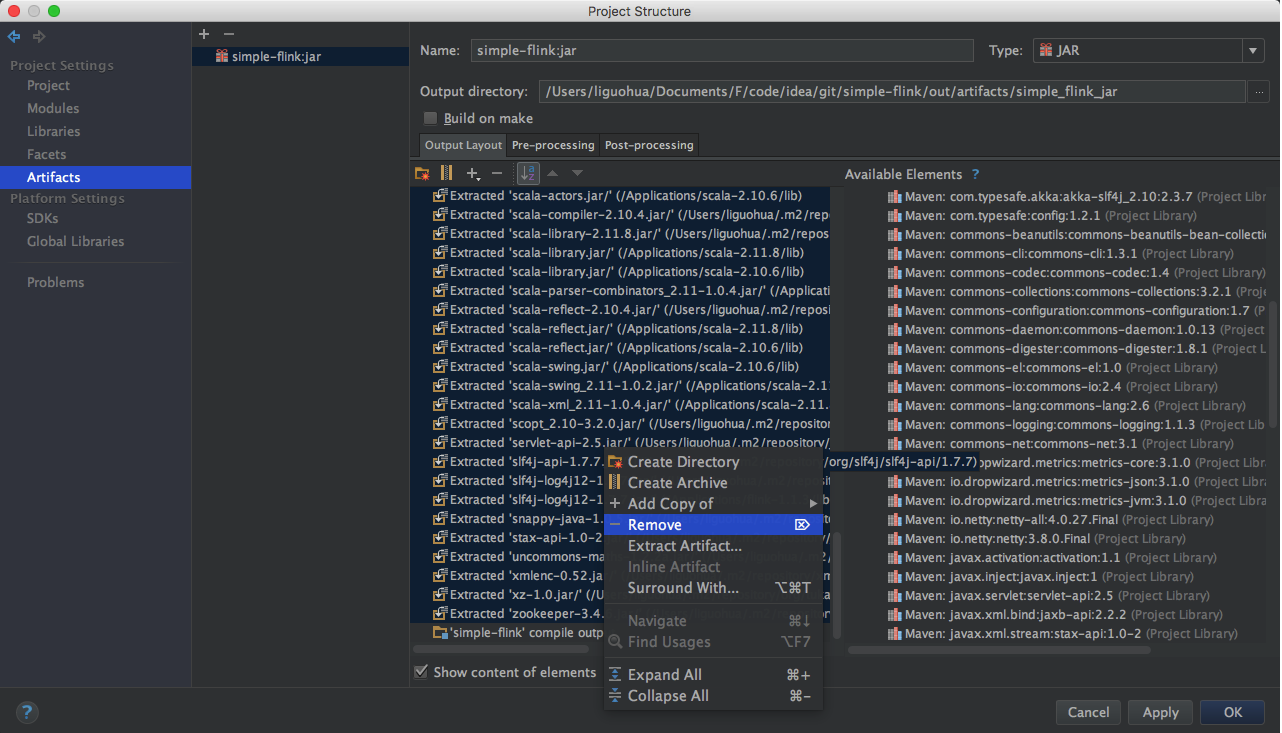The height and width of the screenshot is (733, 1282).
Task: Open help with the bottom-left question button
Action: pos(27,712)
